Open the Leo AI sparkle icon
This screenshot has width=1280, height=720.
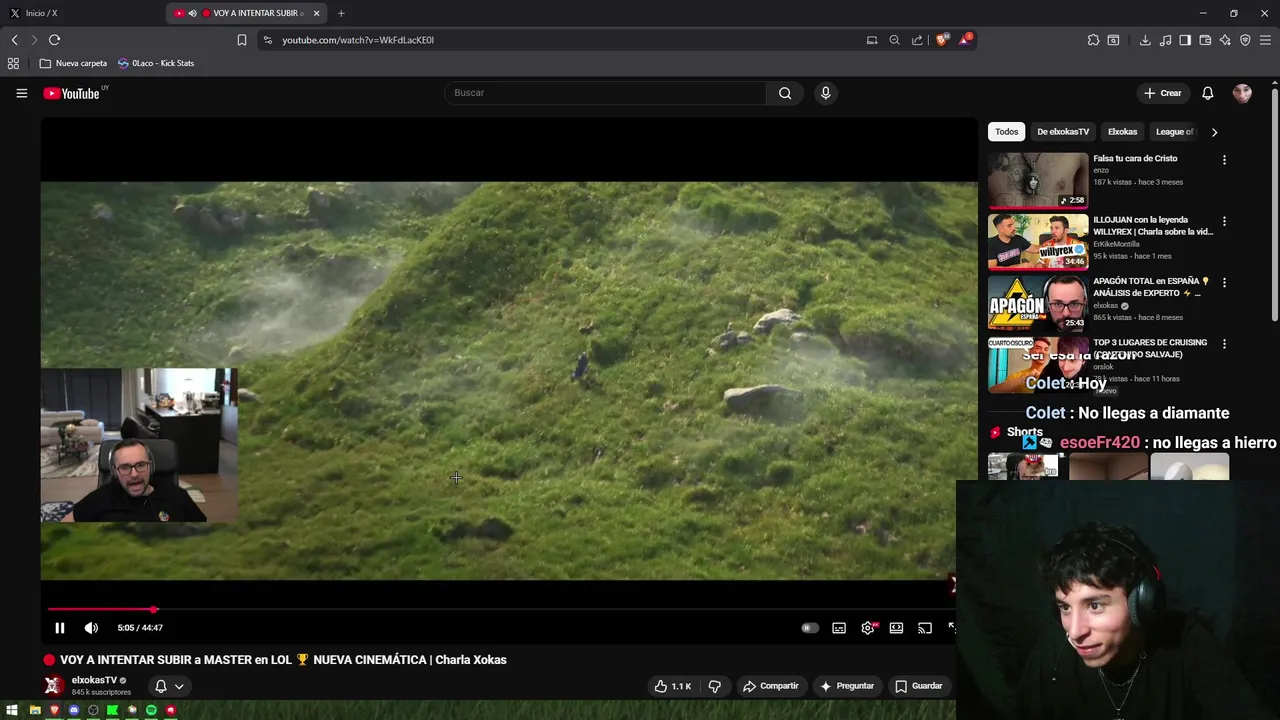tap(1225, 40)
